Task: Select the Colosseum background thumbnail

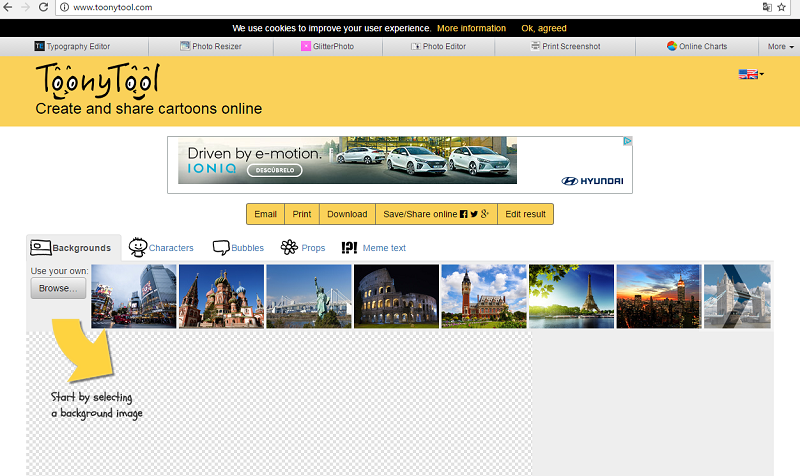Action: click(396, 295)
